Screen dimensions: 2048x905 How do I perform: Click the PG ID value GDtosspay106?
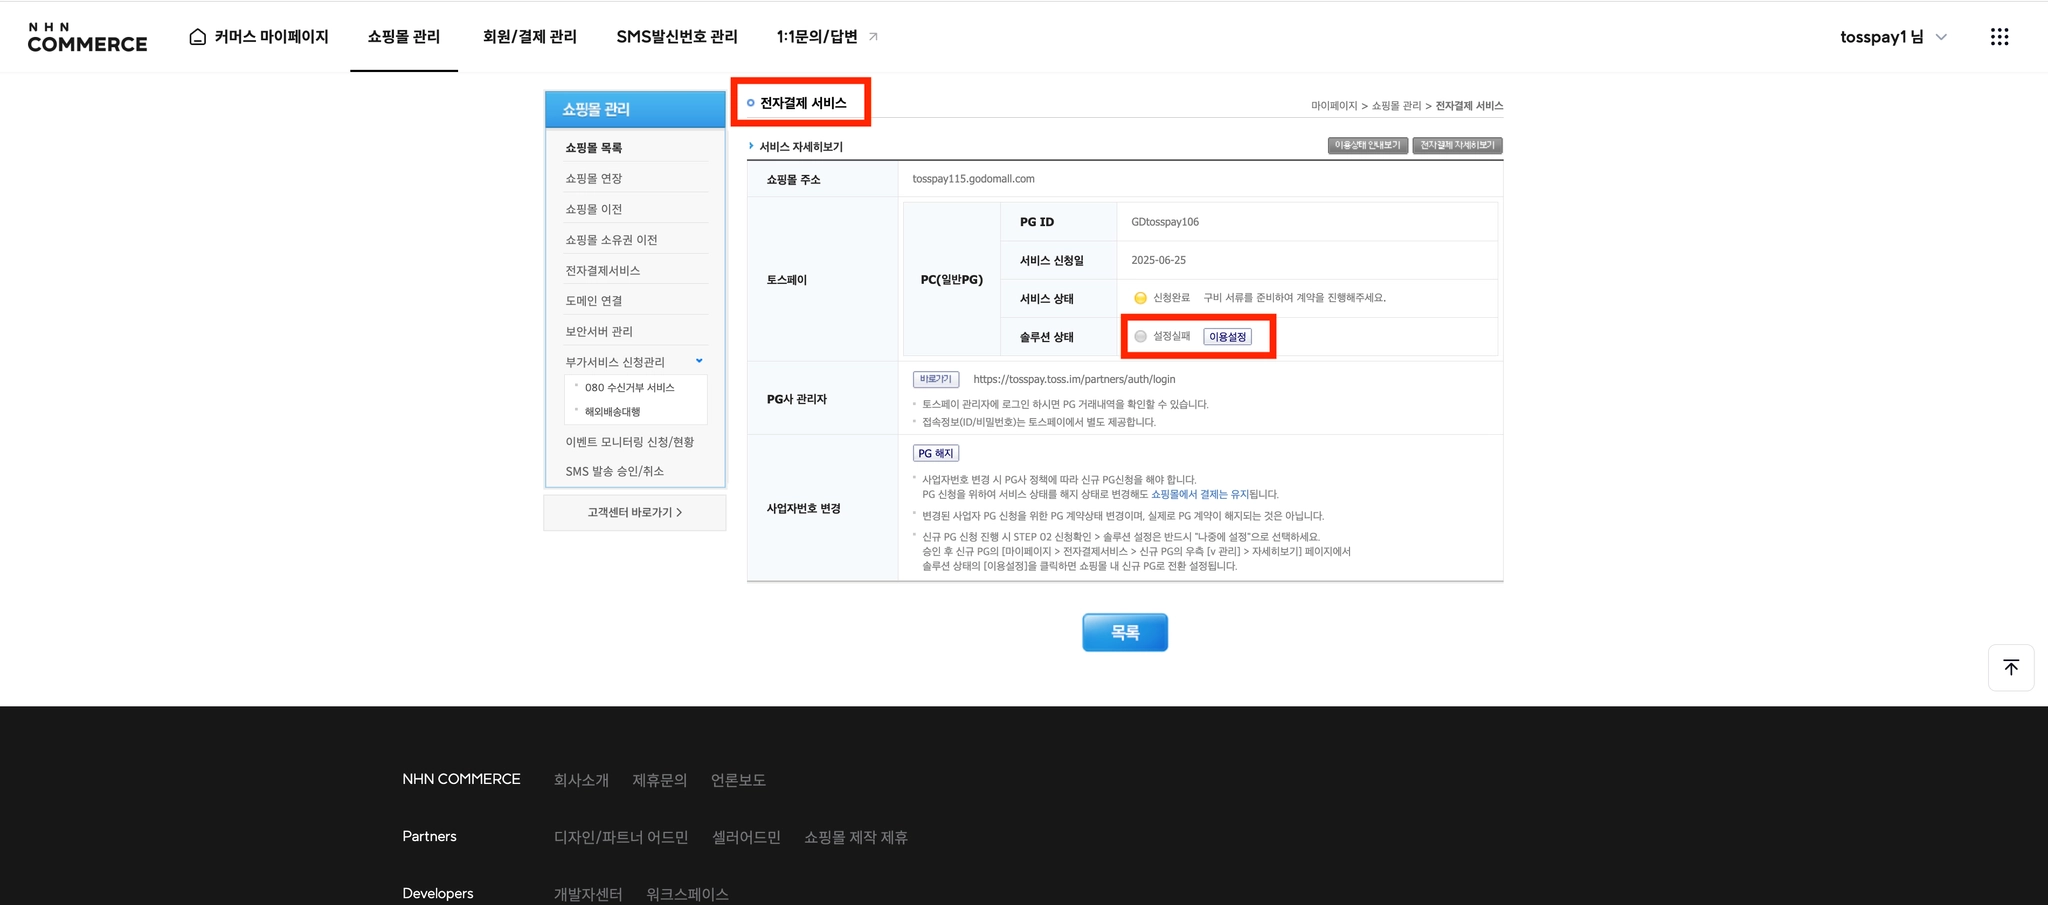(1165, 222)
